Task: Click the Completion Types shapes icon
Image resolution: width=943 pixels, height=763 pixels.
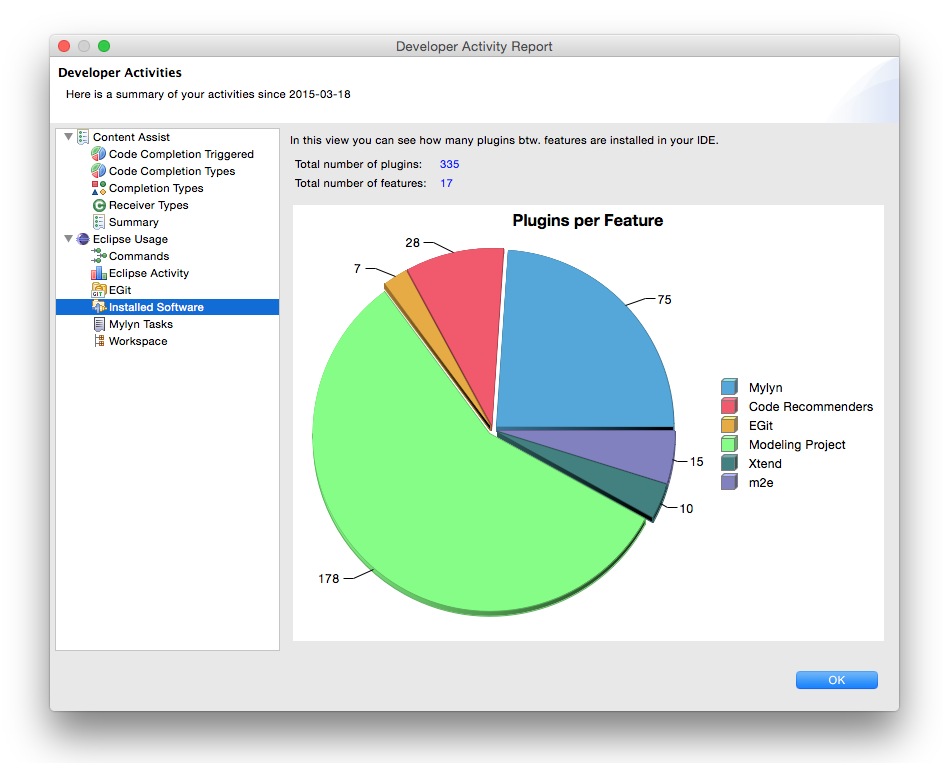Action: (x=99, y=188)
